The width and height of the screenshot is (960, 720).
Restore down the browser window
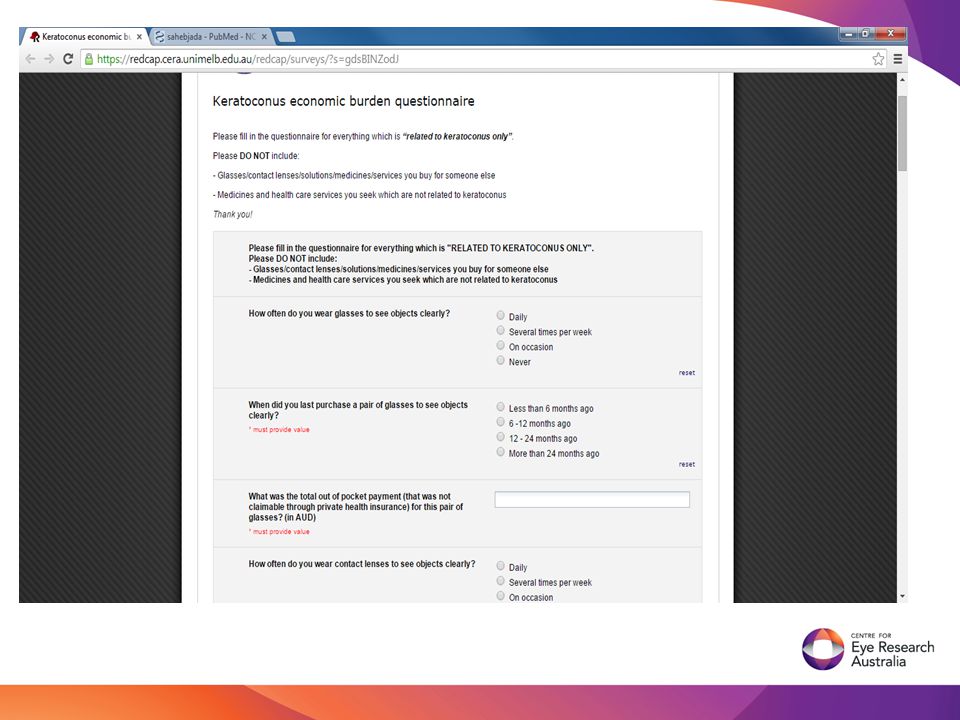(865, 34)
